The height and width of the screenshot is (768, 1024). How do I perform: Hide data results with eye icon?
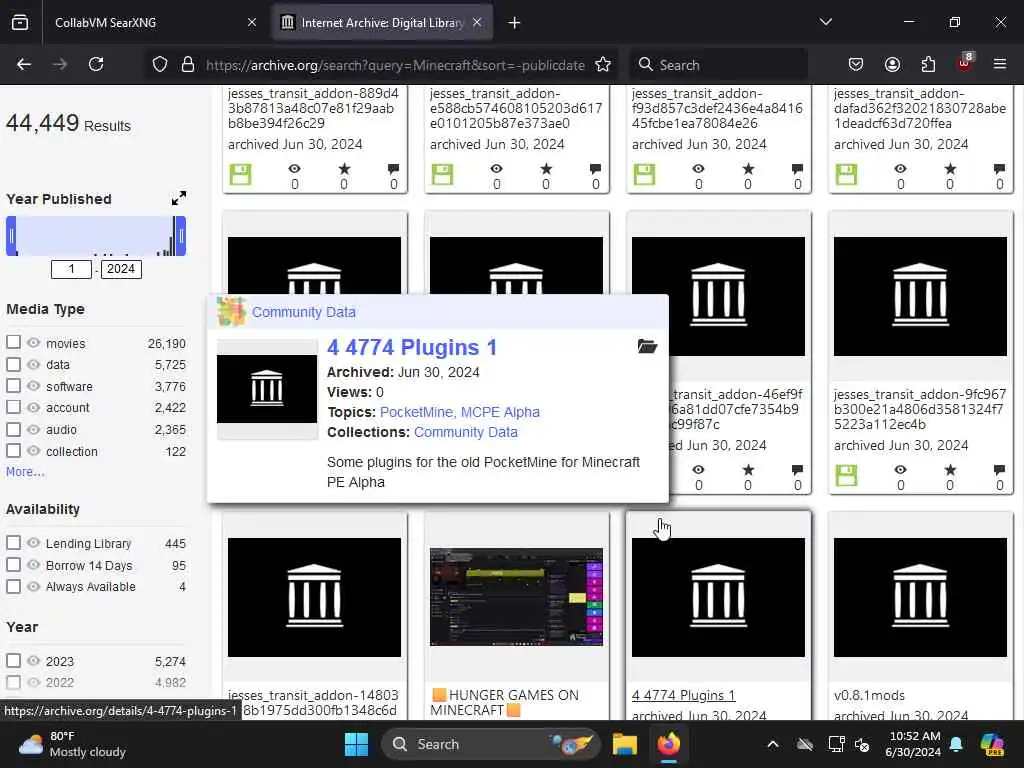[33, 364]
